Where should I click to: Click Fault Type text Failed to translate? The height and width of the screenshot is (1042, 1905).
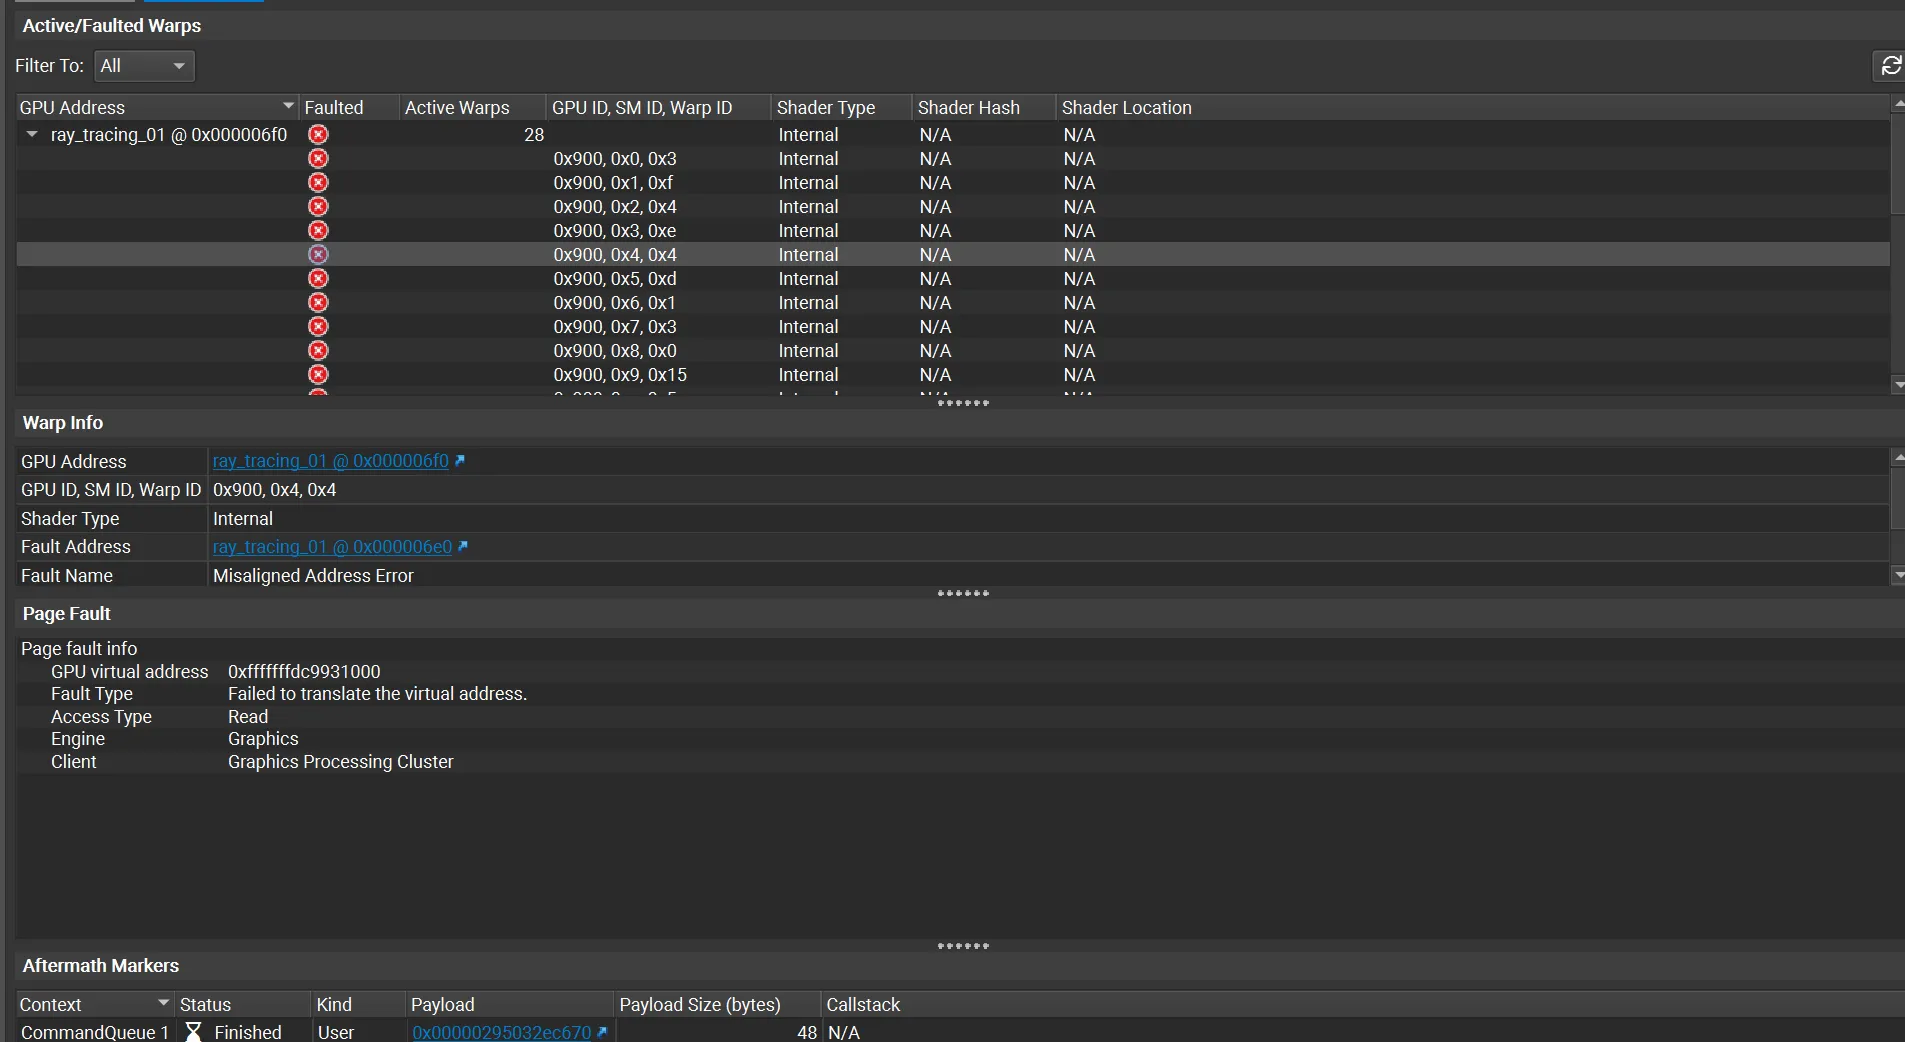click(377, 694)
